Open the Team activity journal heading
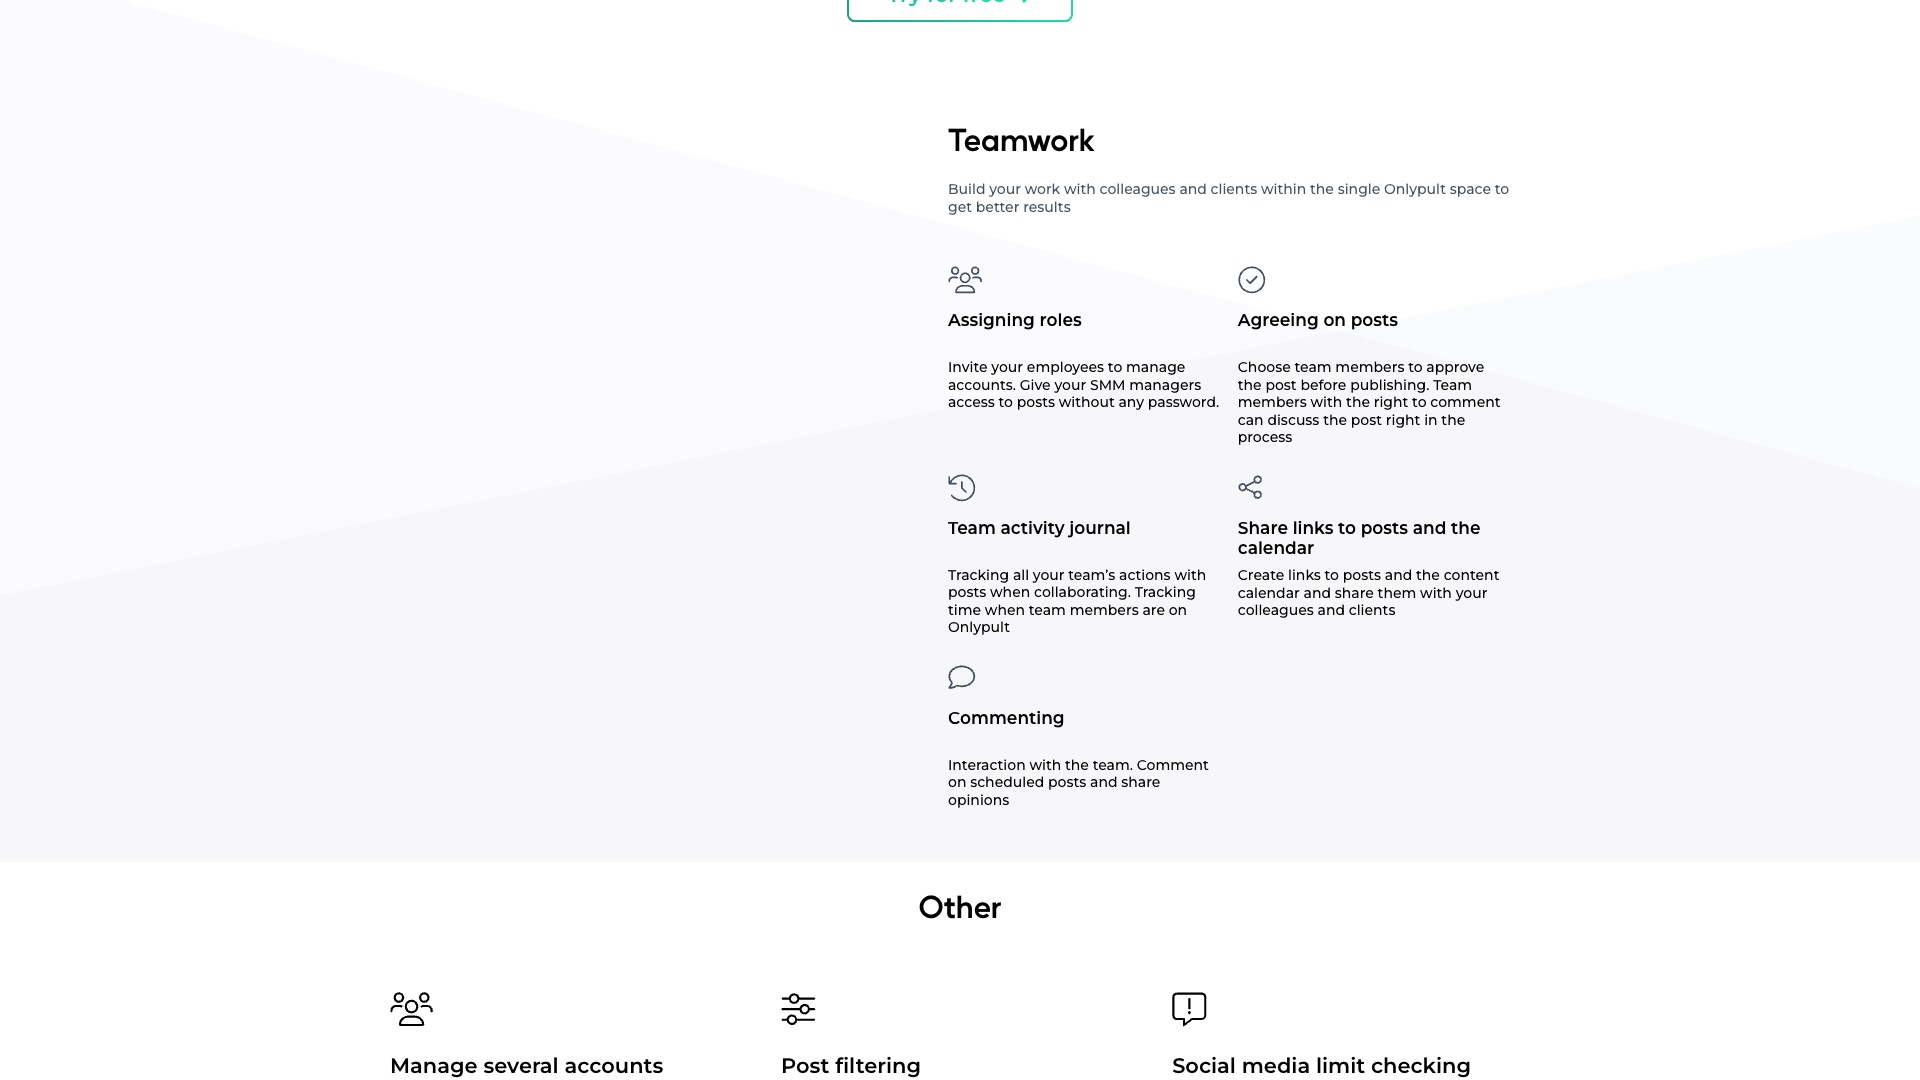Image resolution: width=1920 pixels, height=1080 pixels. point(1039,527)
